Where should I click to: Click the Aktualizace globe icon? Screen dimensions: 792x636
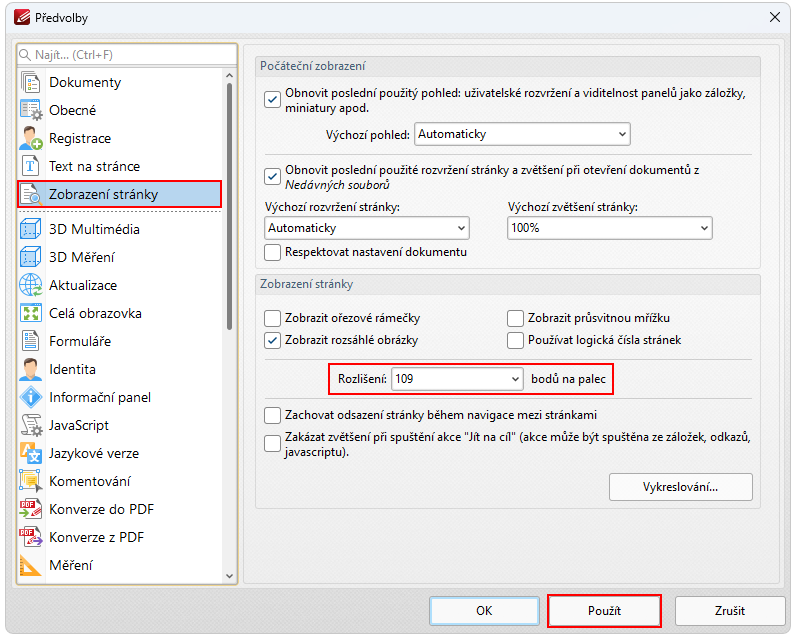tap(30, 285)
